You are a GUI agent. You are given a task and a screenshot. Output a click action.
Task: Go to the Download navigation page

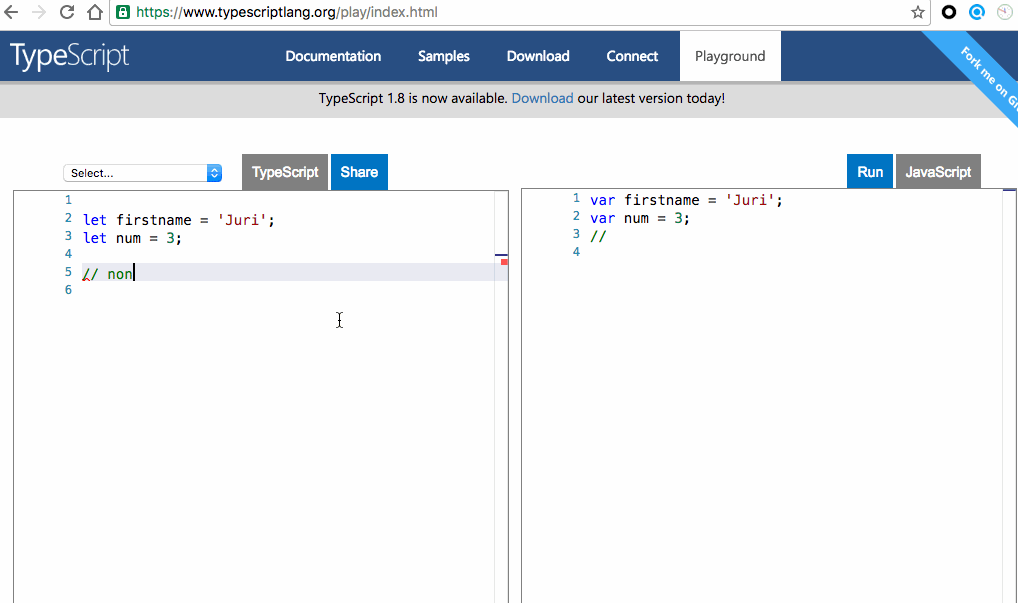[537, 56]
